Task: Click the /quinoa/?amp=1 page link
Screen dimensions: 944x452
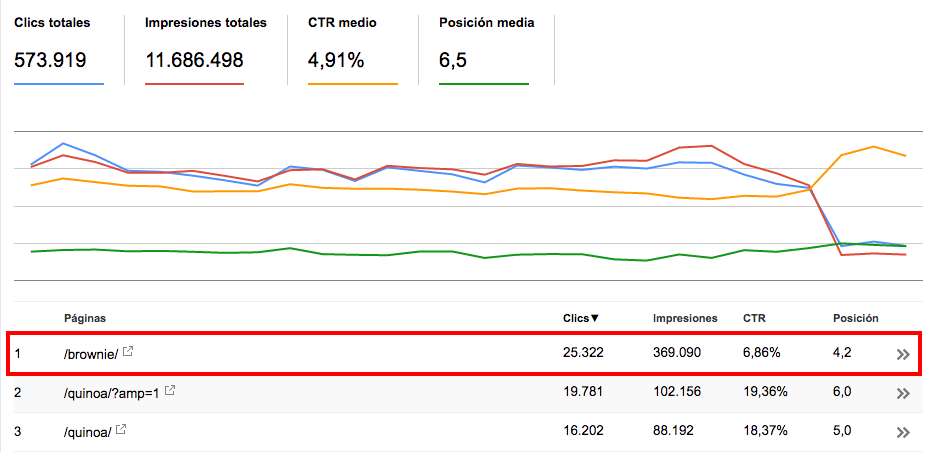Action: (113, 392)
